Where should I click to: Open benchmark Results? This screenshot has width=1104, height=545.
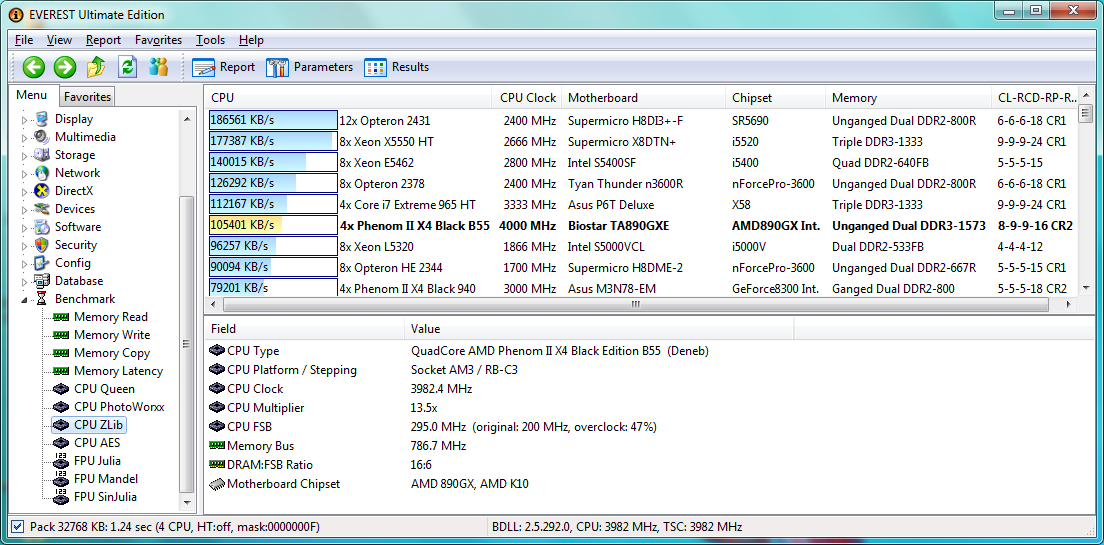(x=396, y=67)
